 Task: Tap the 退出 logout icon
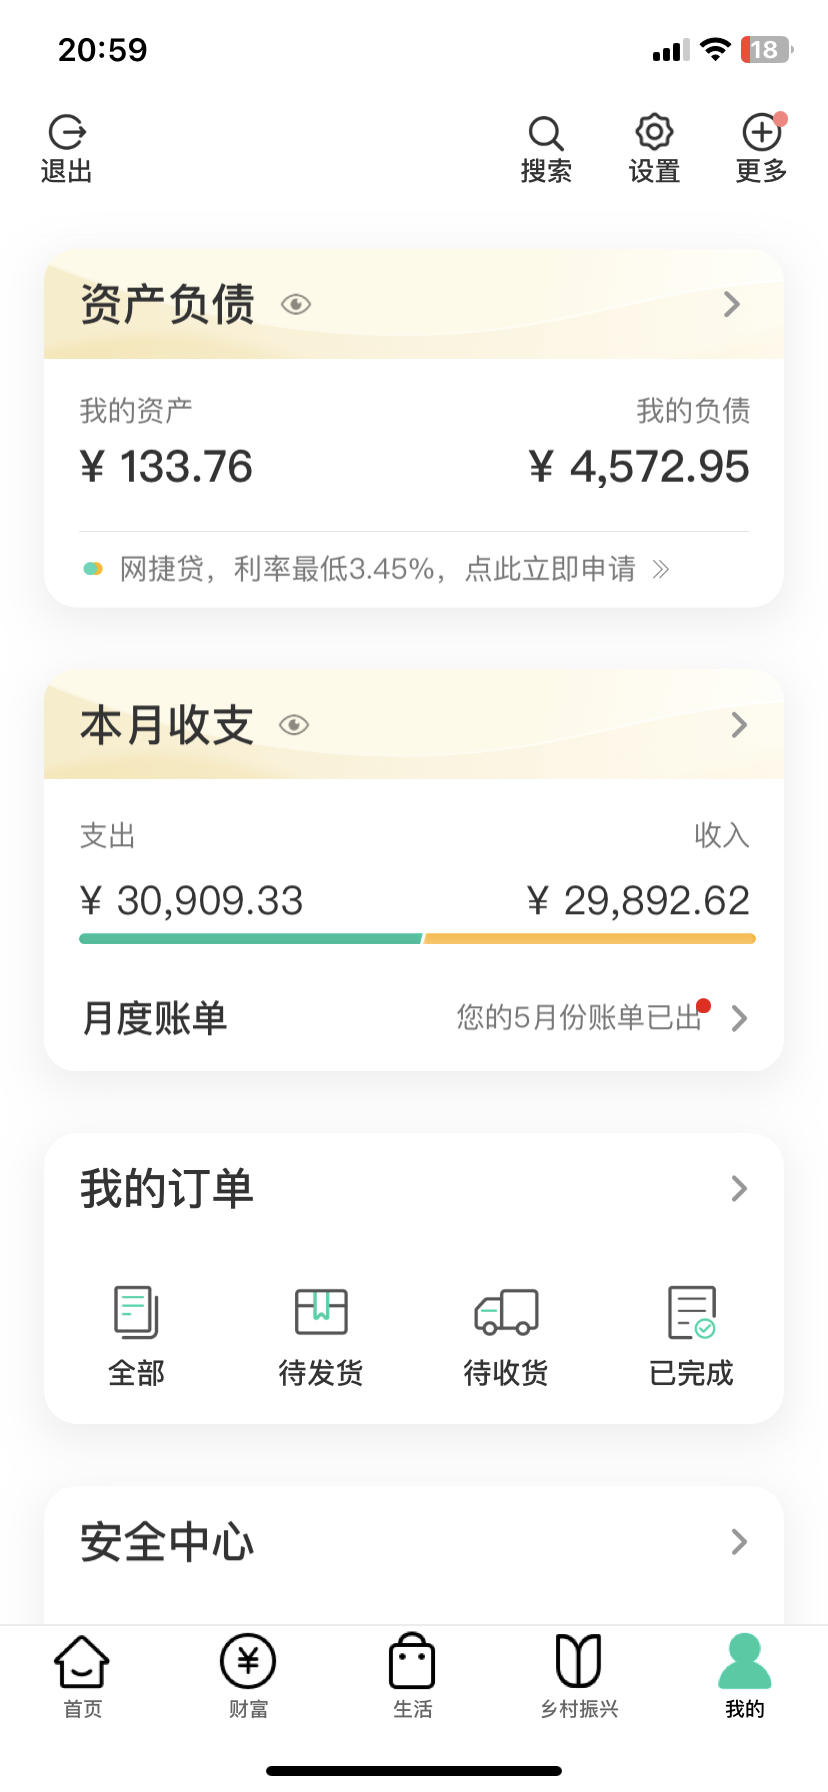pyautogui.click(x=67, y=133)
